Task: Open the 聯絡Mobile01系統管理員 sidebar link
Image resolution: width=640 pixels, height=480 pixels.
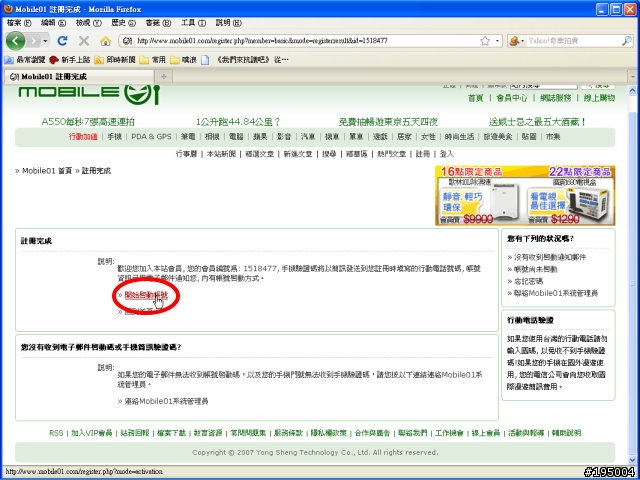Action: (x=556, y=293)
